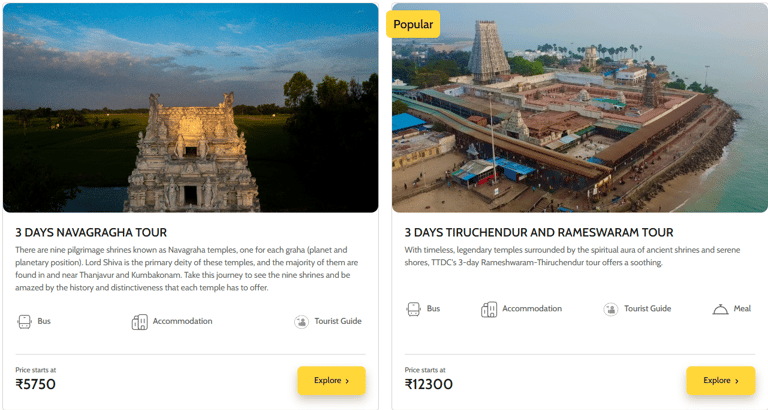Click the Bus icon on Navagragha tour card

coord(25,321)
